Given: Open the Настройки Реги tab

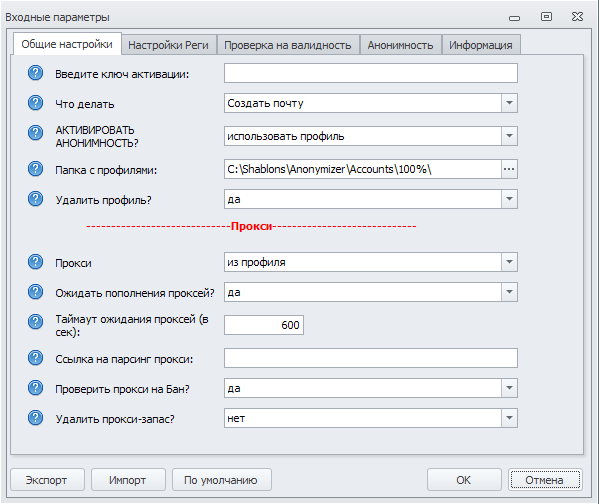Looking at the screenshot, I should point(168,45).
